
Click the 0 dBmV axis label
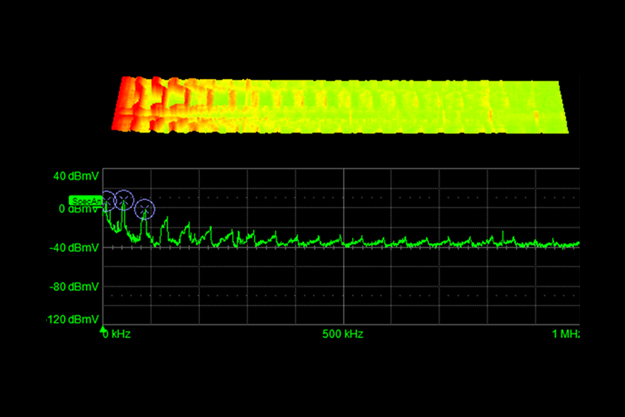78,209
